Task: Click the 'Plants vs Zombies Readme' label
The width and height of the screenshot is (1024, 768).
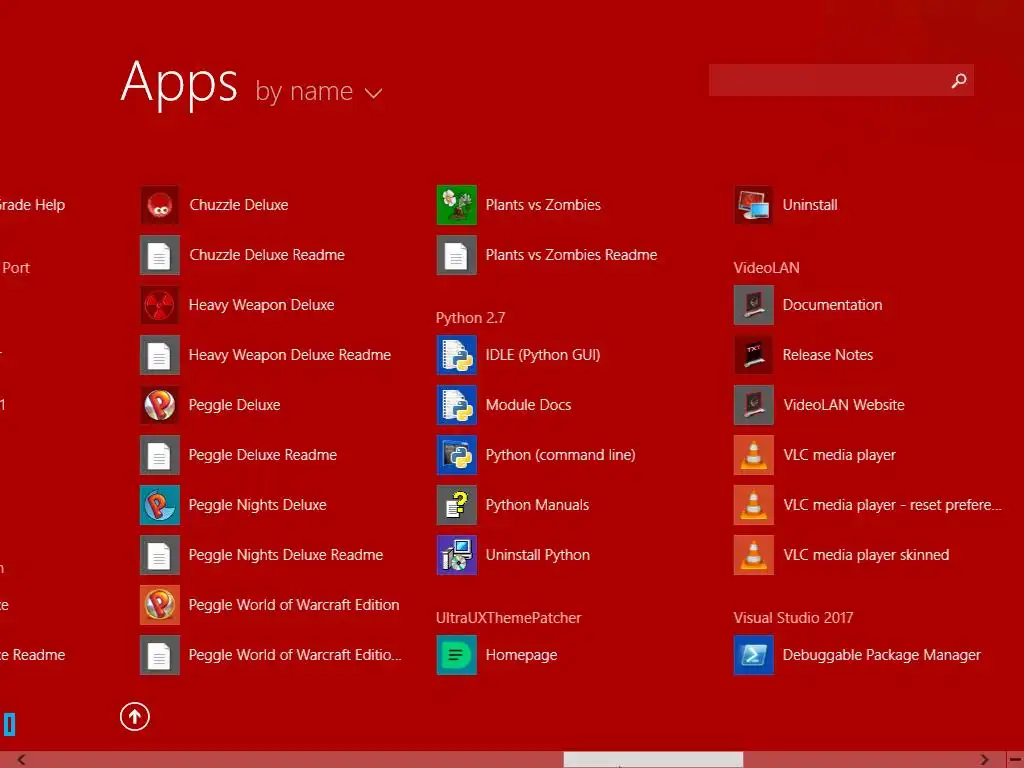Action: (571, 255)
